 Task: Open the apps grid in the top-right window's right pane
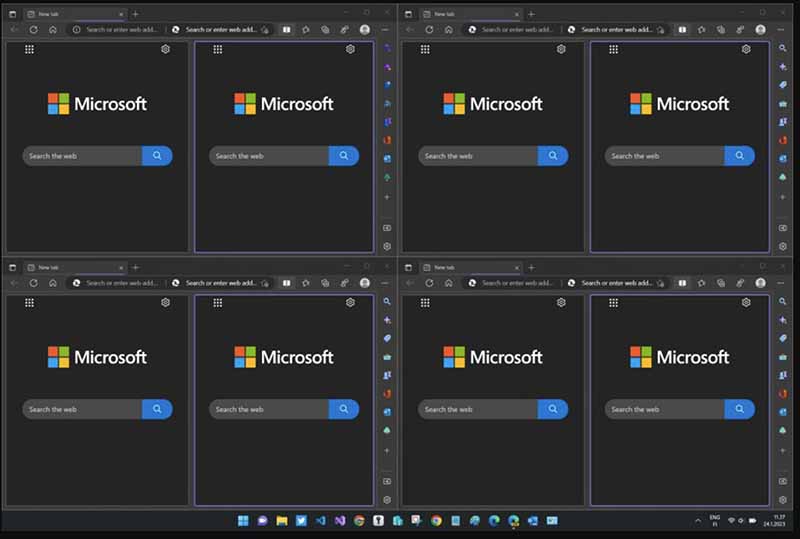click(613, 50)
